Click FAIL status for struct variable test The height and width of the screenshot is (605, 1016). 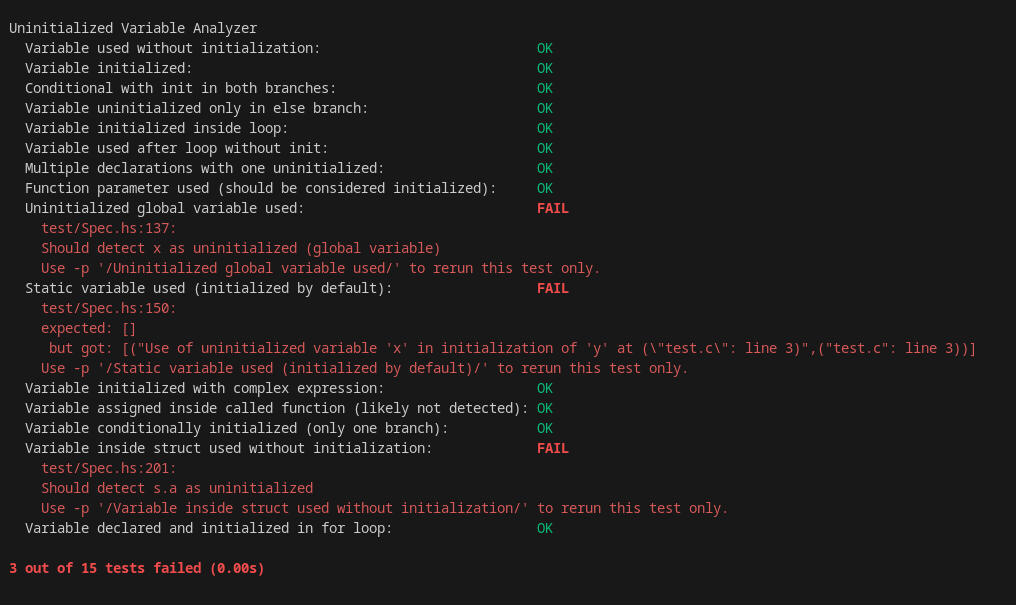(553, 448)
